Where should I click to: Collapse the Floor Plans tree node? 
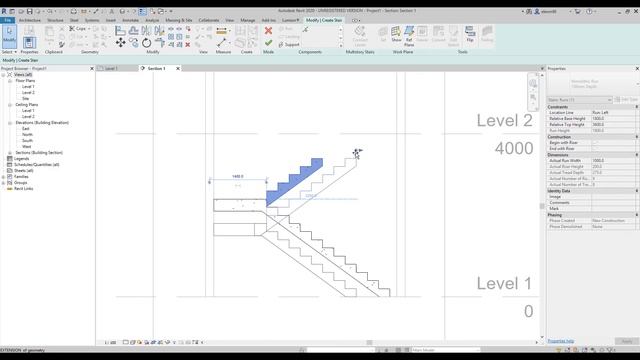[x=10, y=81]
